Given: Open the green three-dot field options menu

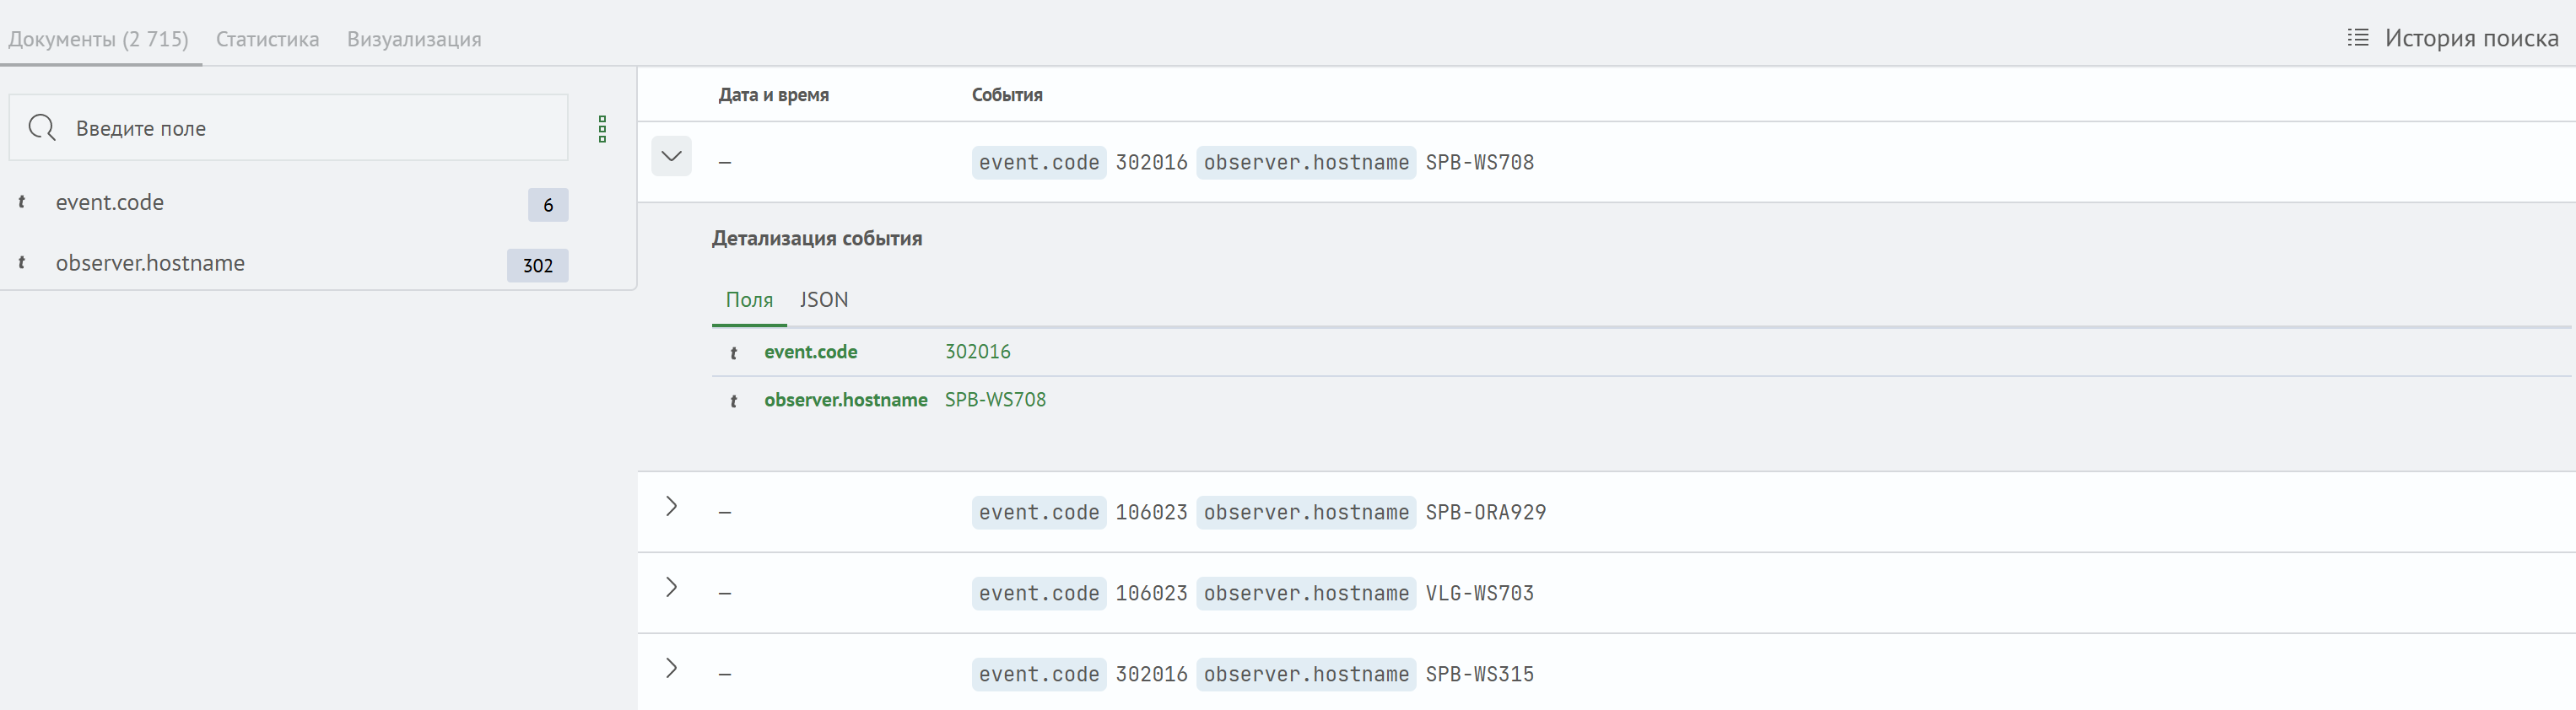Looking at the screenshot, I should [x=602, y=129].
